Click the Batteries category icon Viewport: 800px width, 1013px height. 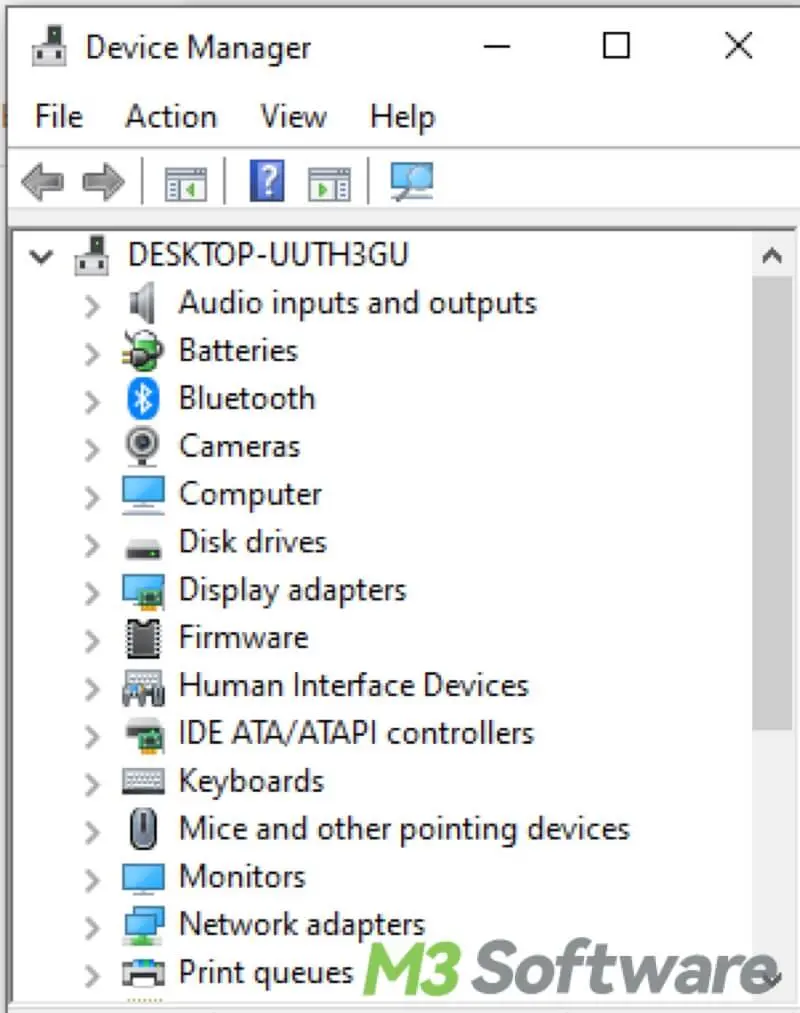point(142,350)
